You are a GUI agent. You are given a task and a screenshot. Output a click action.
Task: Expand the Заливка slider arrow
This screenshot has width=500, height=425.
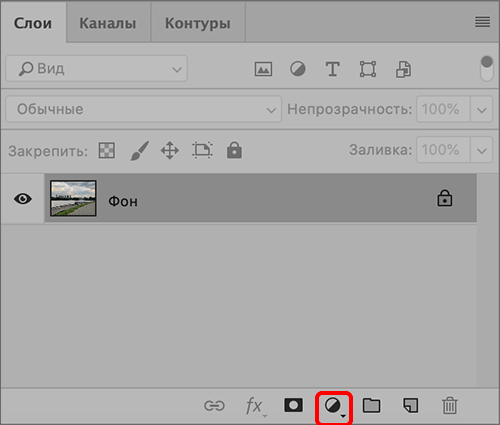coord(481,150)
